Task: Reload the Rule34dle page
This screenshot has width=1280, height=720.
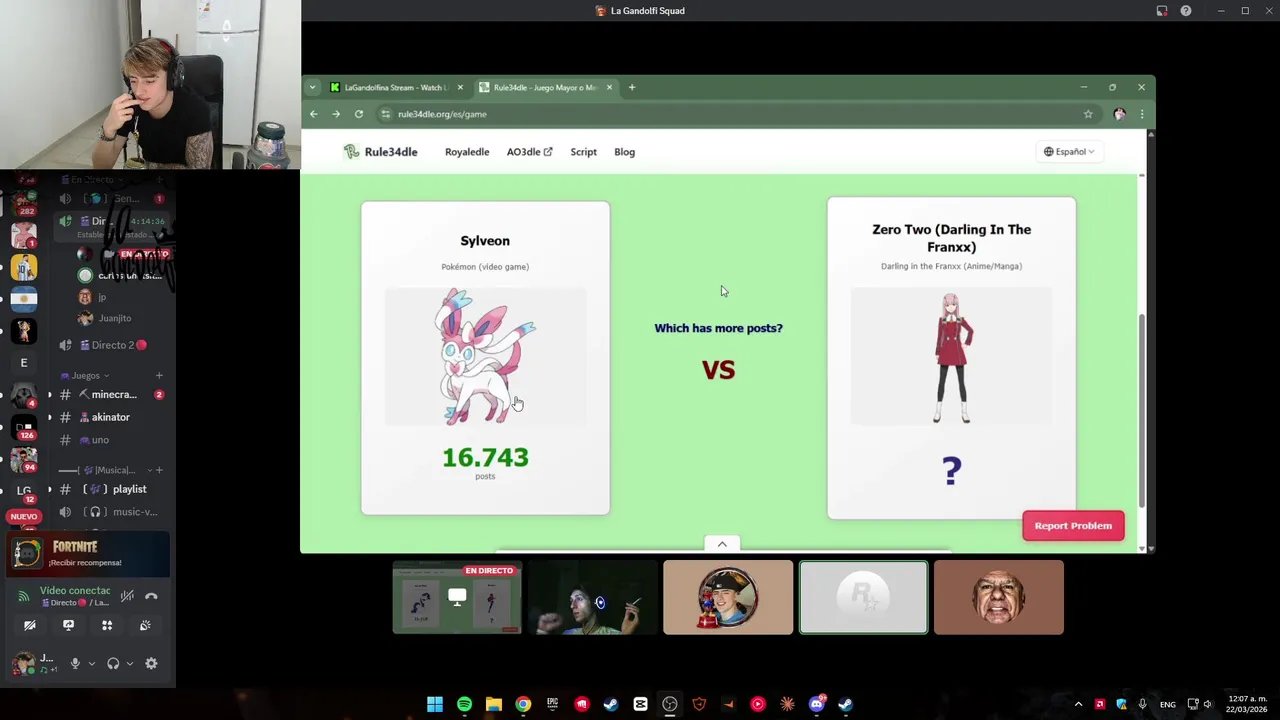Action: (359, 114)
